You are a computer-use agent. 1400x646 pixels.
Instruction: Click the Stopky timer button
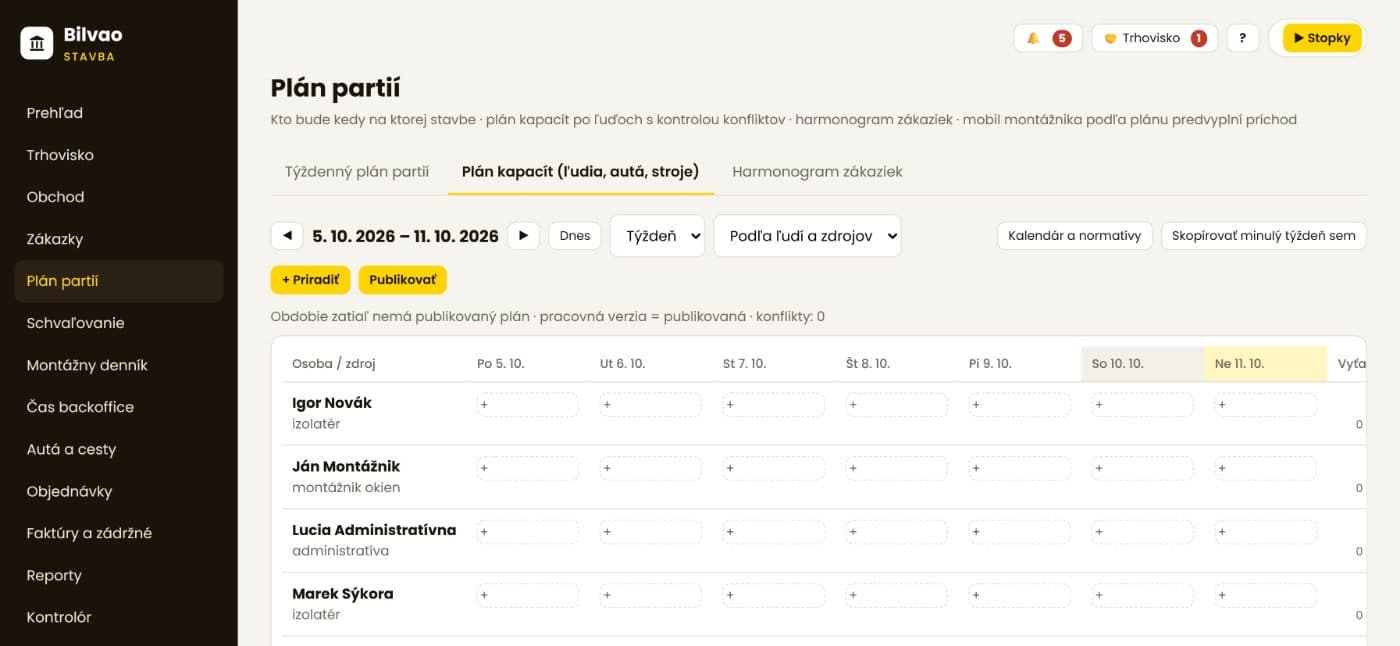coord(1322,38)
